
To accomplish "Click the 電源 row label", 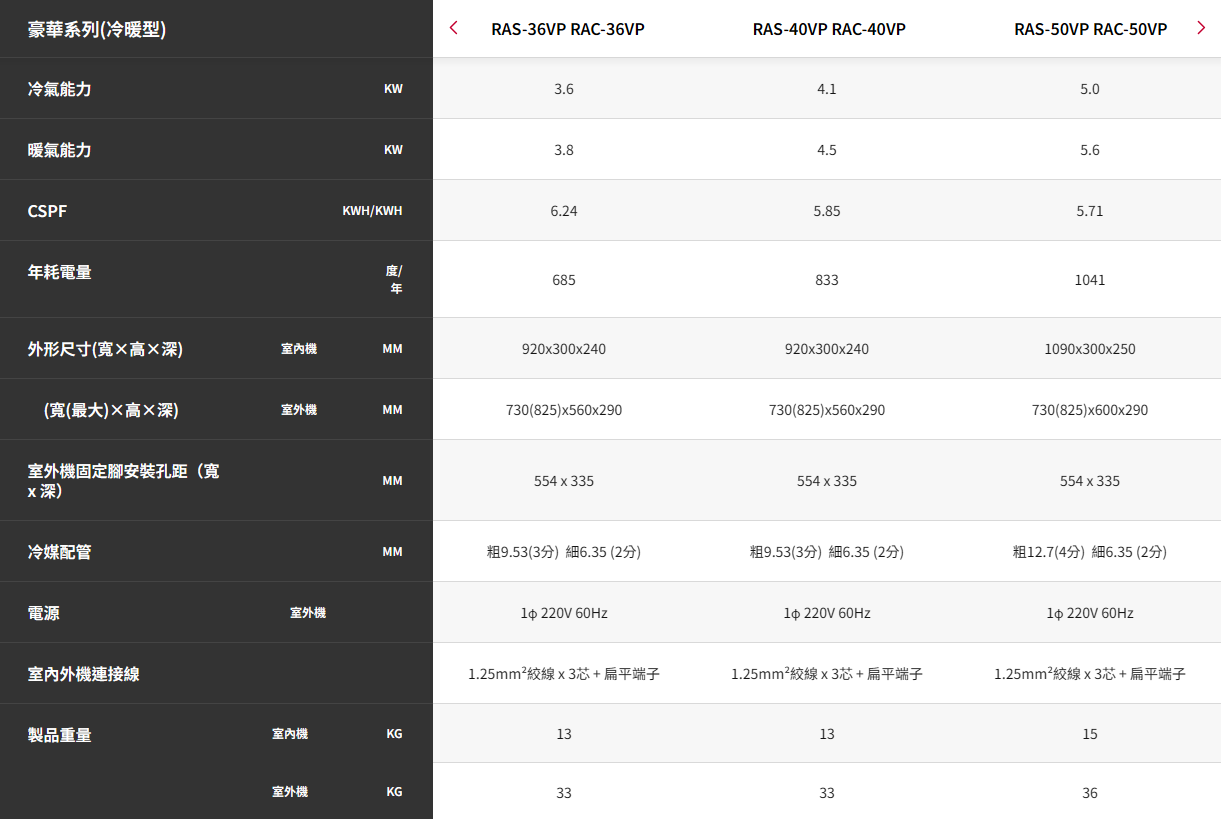I will [44, 613].
